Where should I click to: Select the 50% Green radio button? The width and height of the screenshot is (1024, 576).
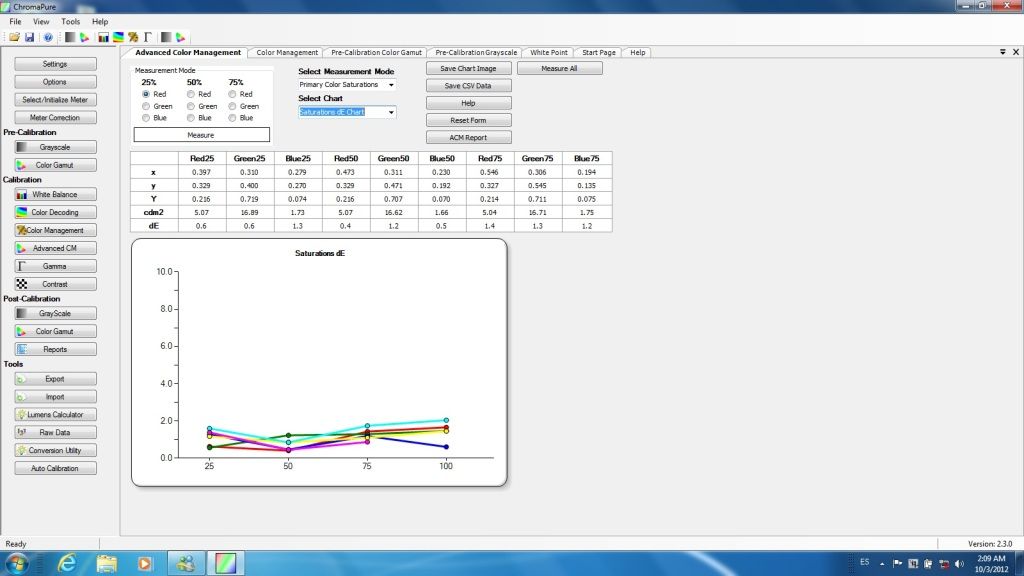[191, 106]
